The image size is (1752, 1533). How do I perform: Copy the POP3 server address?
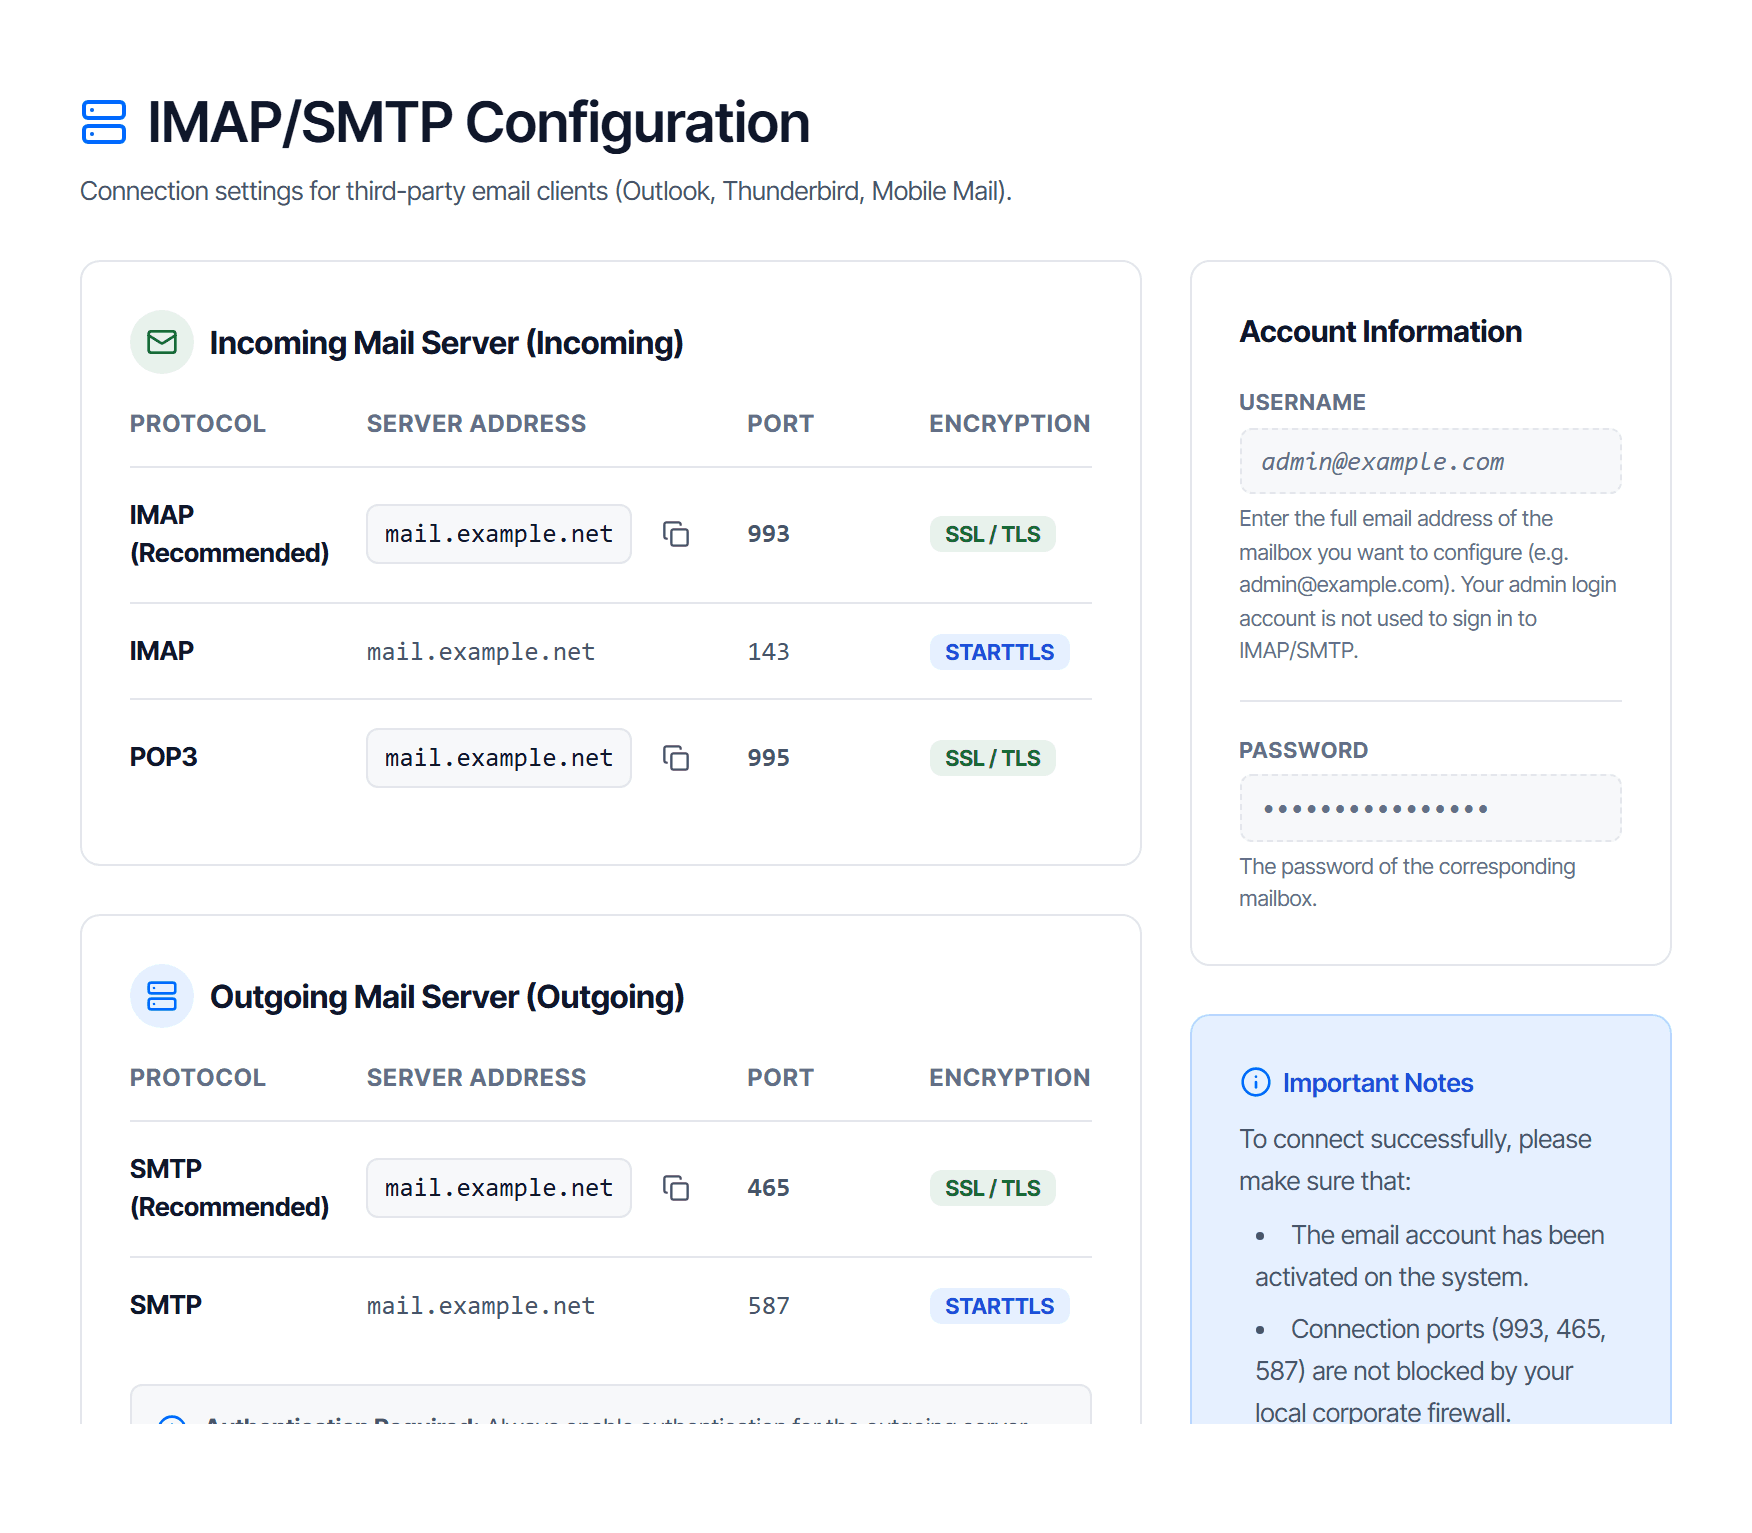click(676, 758)
